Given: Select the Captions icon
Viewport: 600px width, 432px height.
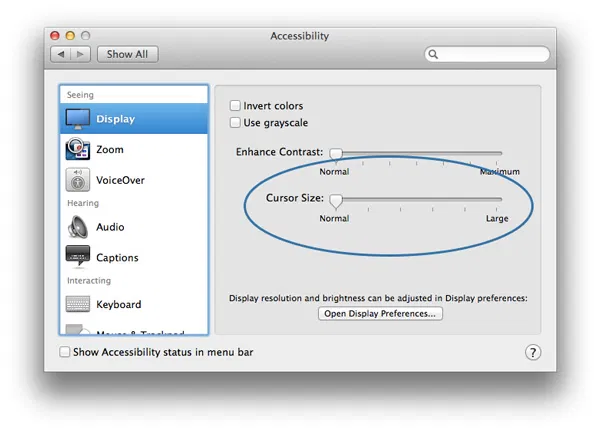Looking at the screenshot, I should (78, 256).
